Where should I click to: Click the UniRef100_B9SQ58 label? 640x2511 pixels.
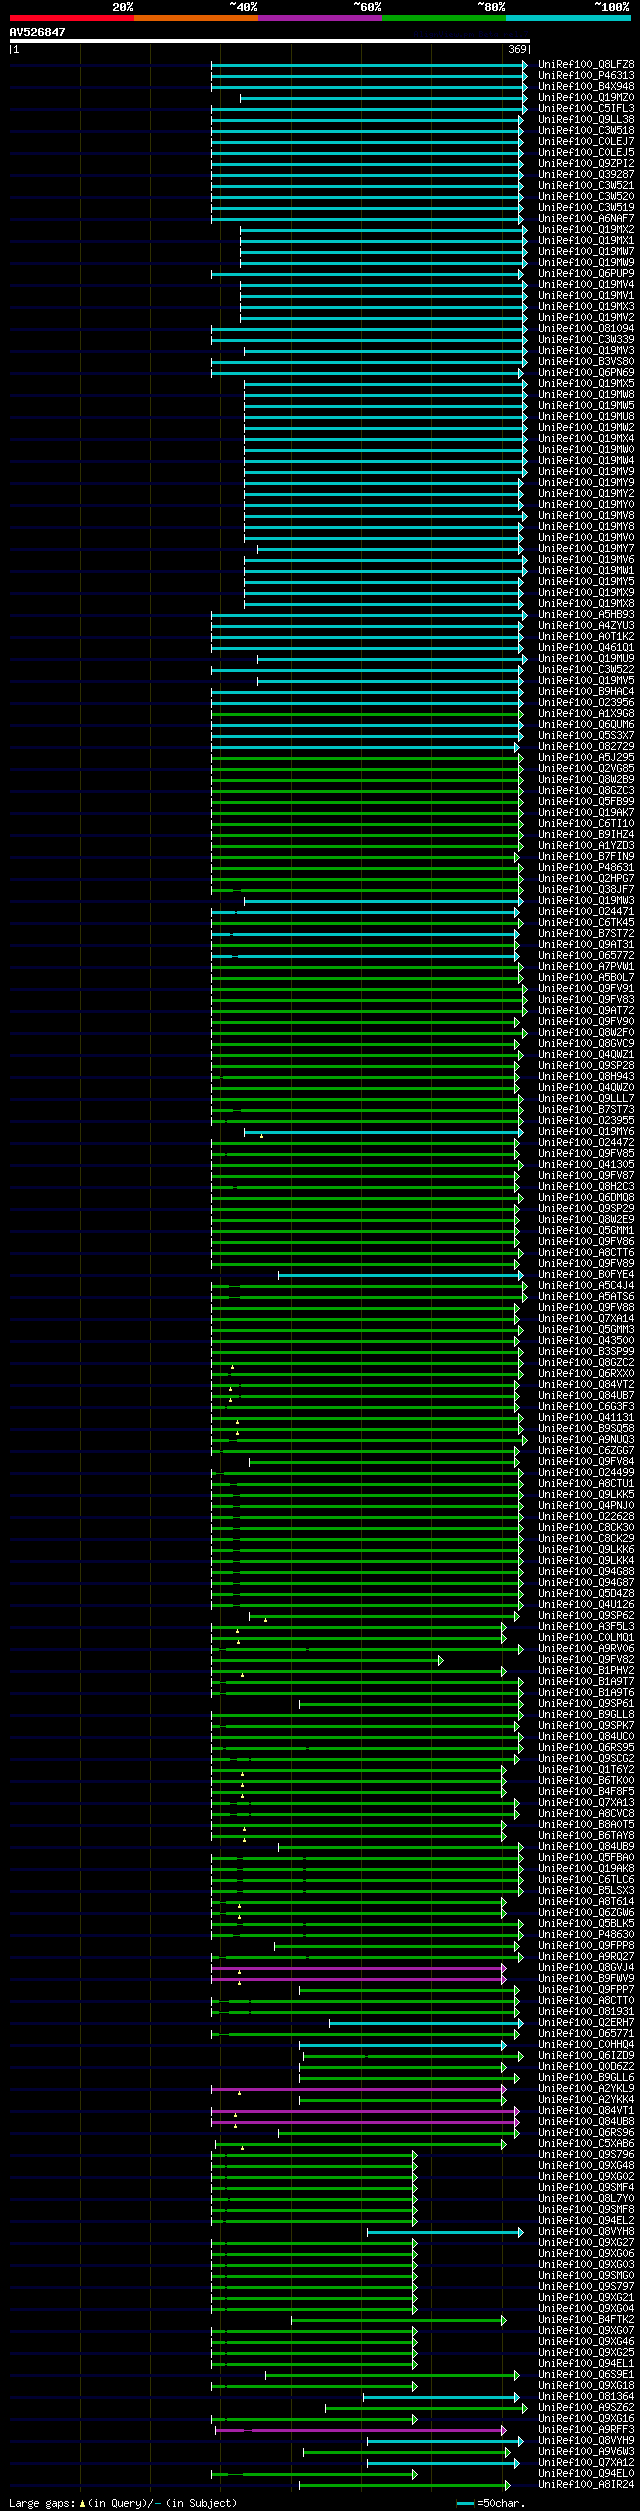(586, 1429)
